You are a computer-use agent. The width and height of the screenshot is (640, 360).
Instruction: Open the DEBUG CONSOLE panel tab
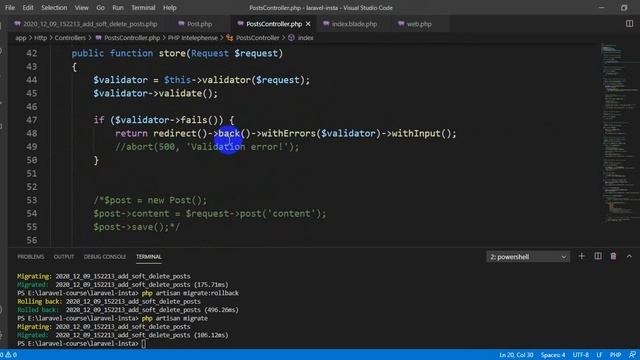click(105, 257)
